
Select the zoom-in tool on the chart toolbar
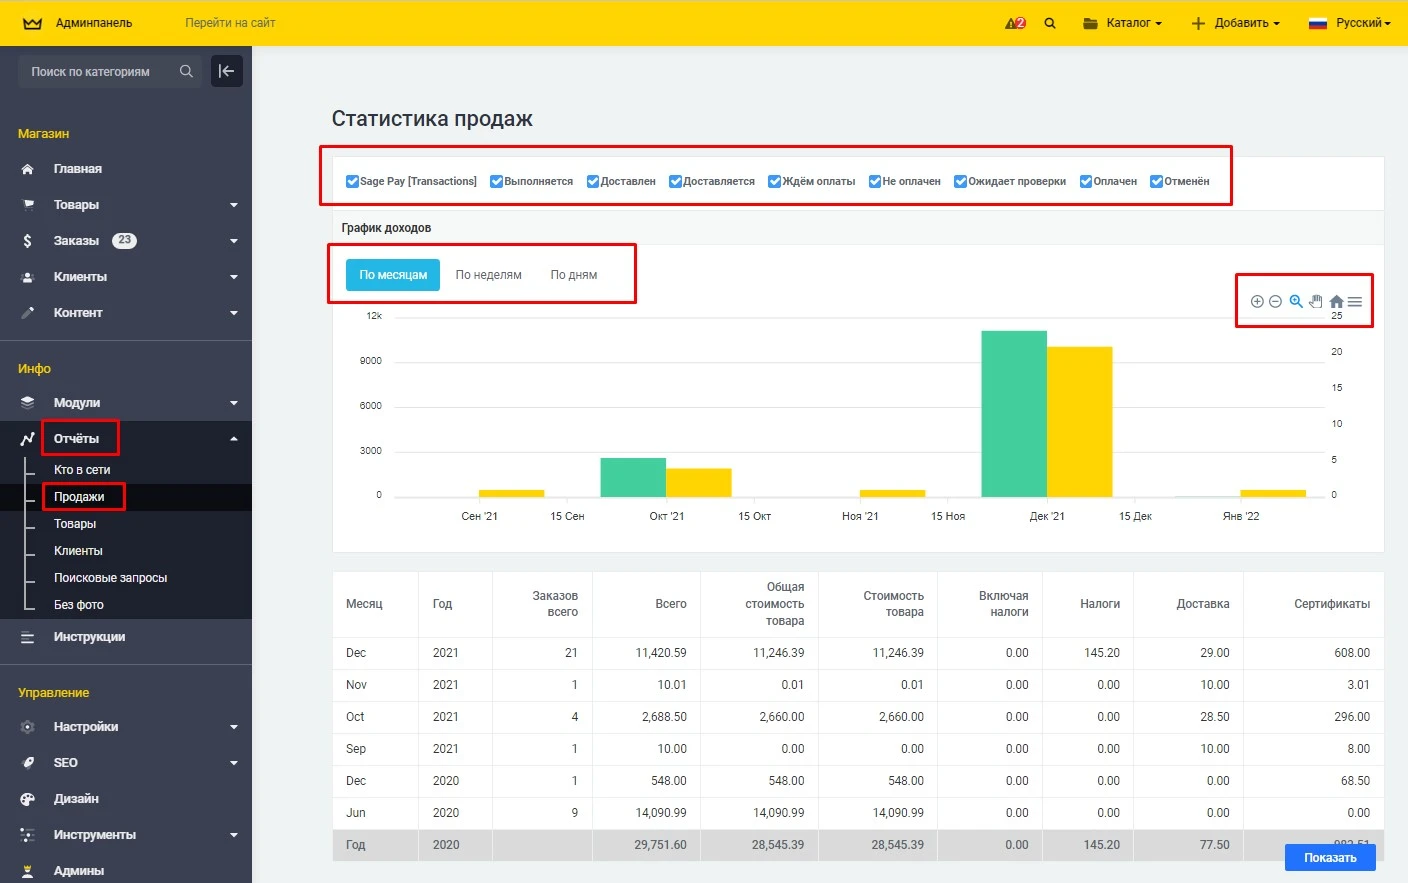pos(1257,301)
